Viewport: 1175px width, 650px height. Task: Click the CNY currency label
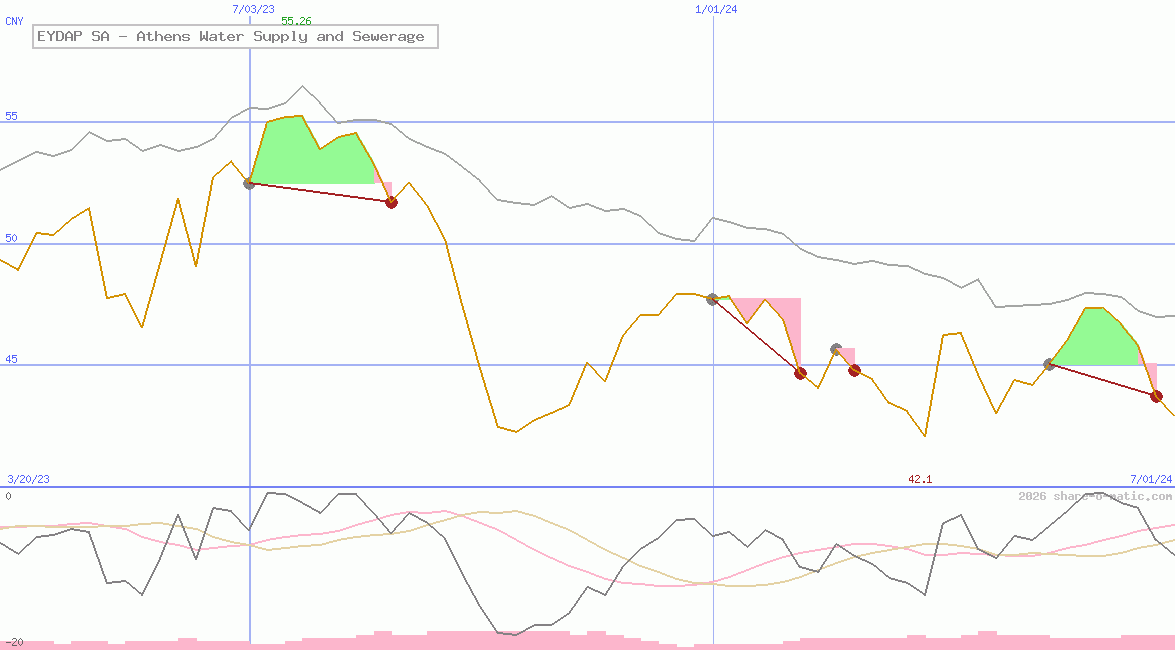click(x=14, y=21)
